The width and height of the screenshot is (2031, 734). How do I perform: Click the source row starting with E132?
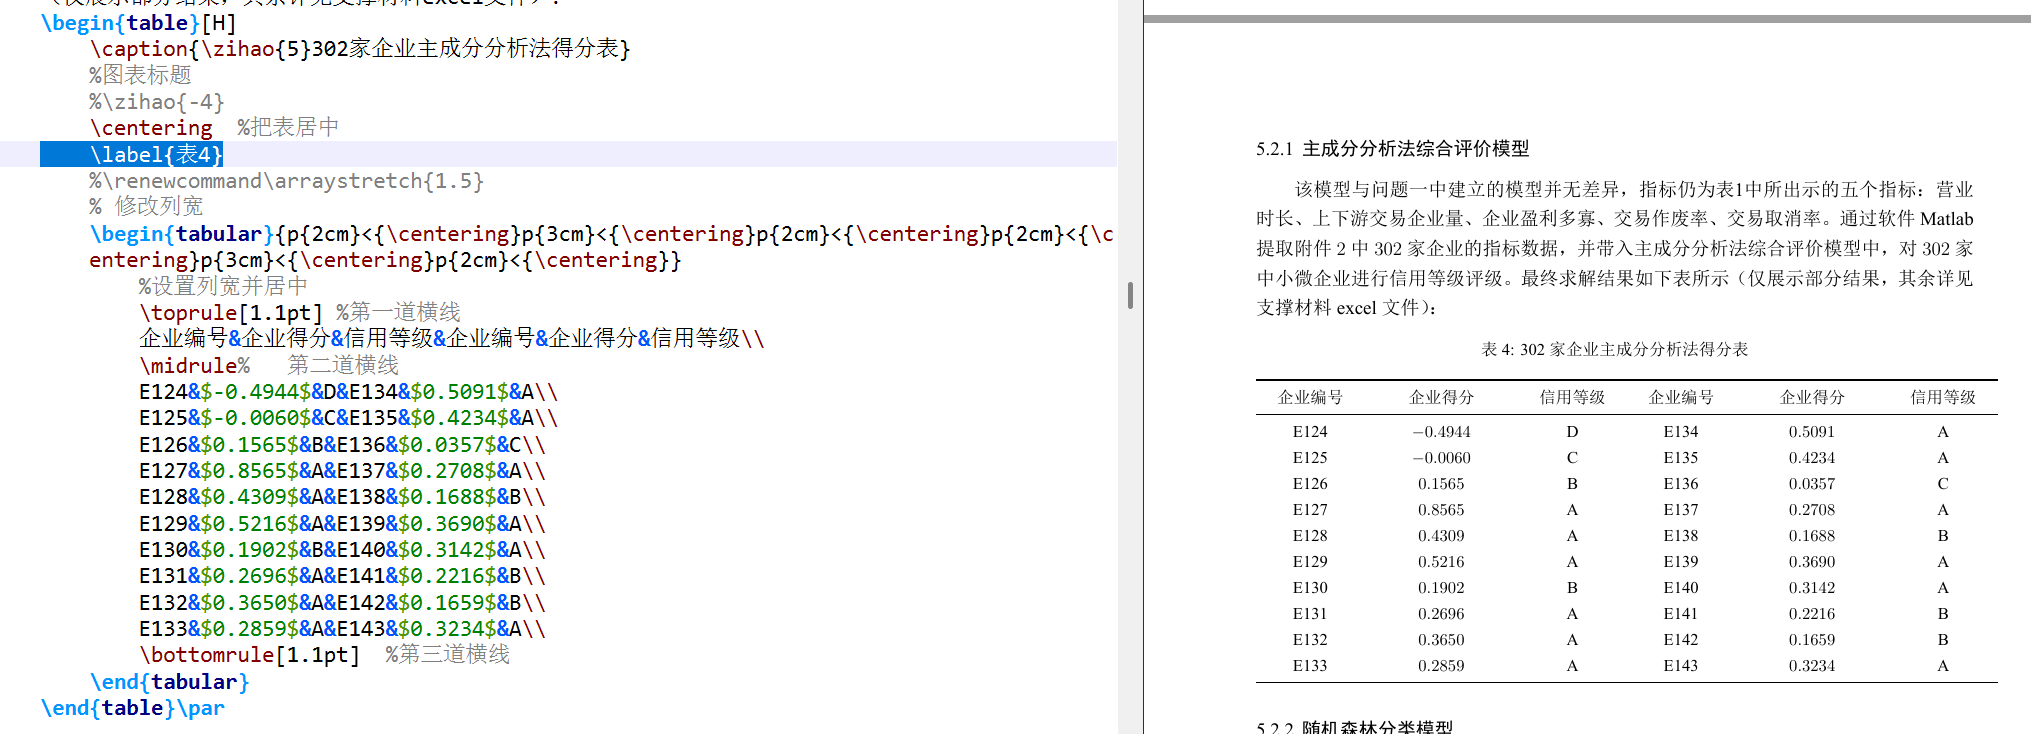coord(342,602)
